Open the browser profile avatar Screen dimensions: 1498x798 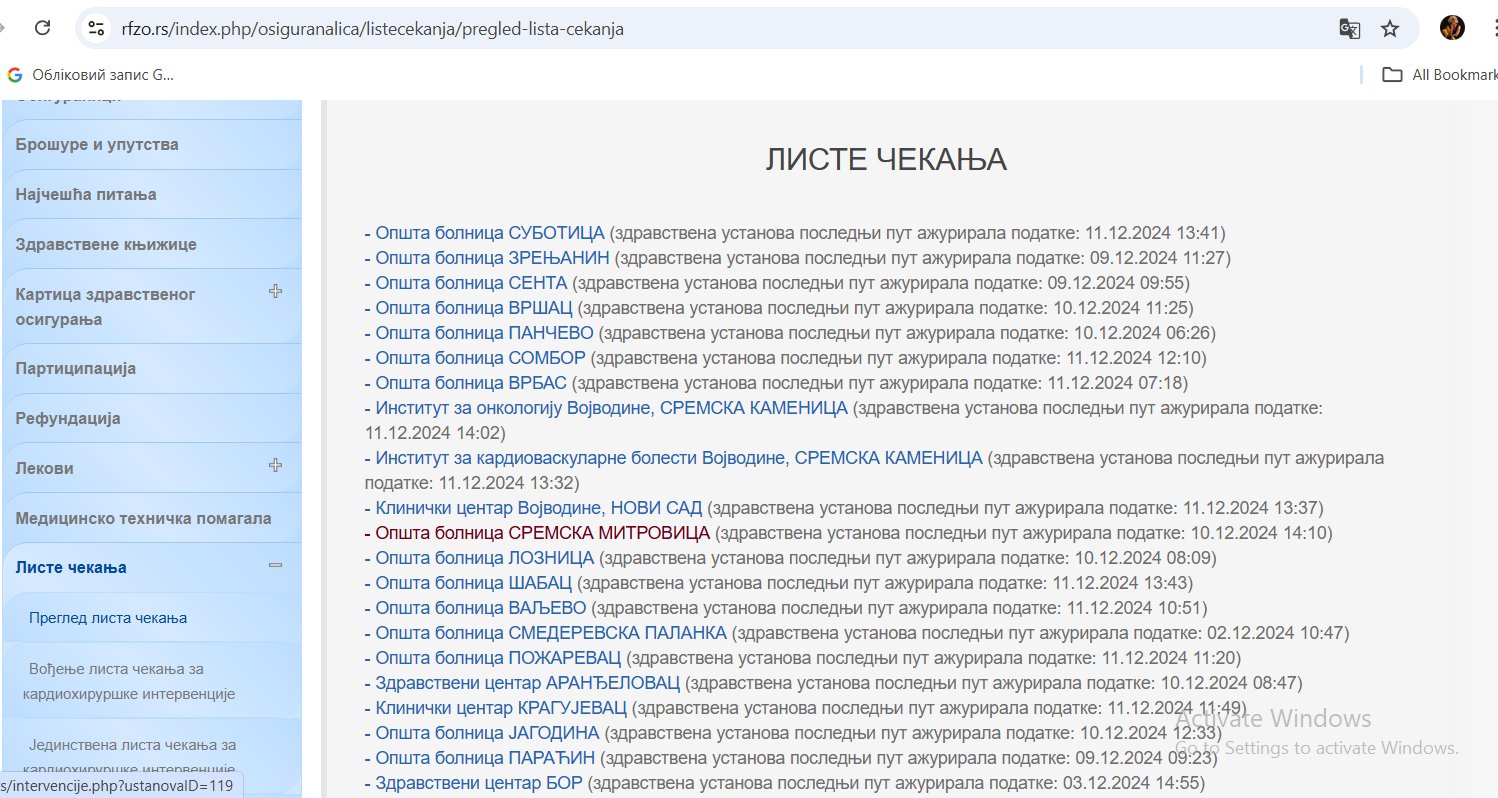[x=1452, y=28]
